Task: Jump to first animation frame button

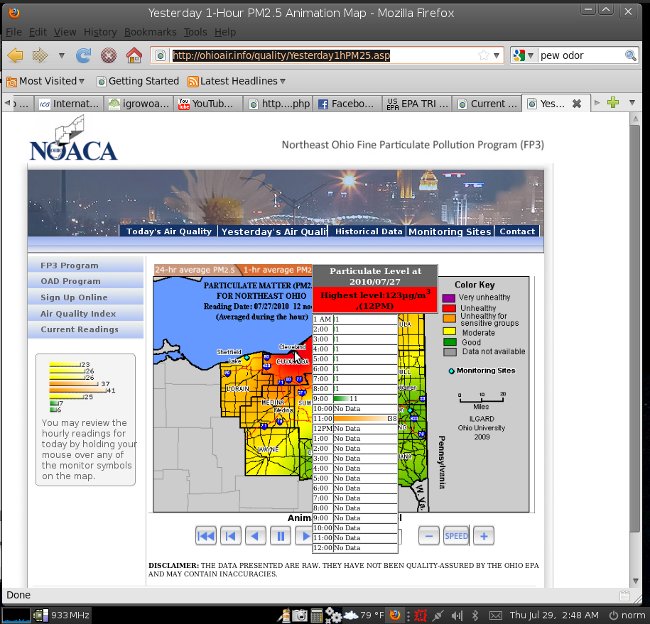Action: coord(206,536)
